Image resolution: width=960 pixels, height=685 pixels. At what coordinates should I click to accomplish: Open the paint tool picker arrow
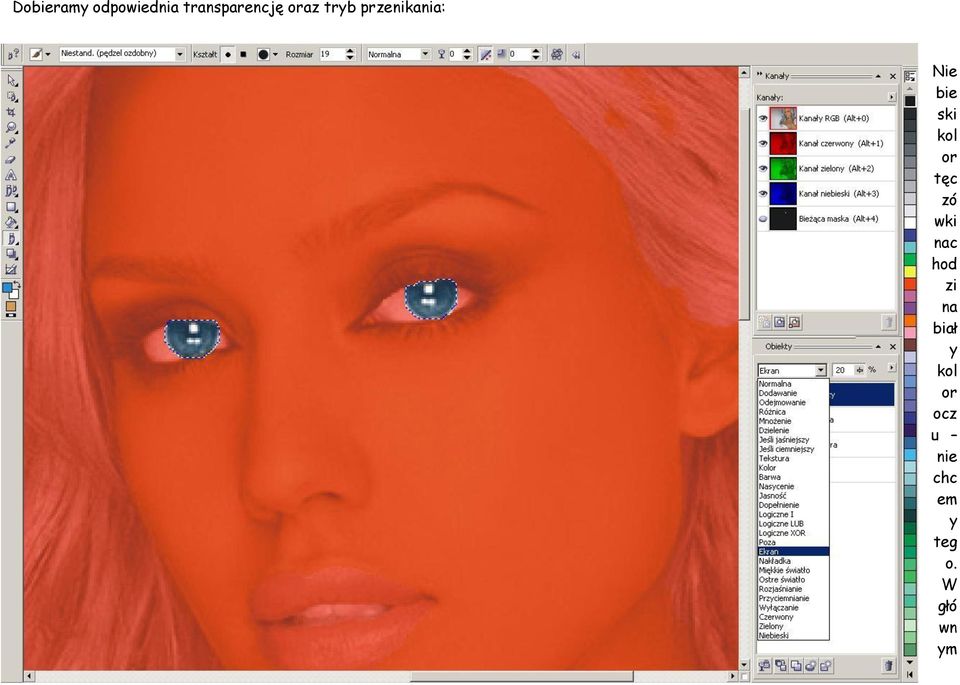click(x=48, y=54)
